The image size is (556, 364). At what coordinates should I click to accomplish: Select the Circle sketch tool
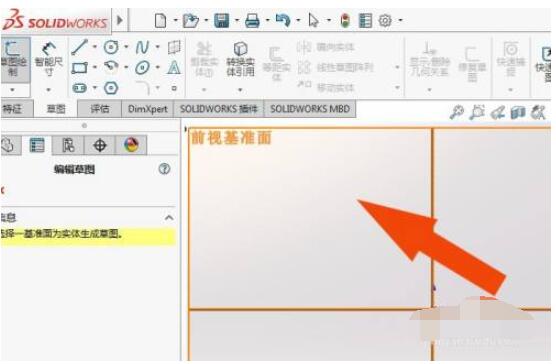tap(111, 47)
